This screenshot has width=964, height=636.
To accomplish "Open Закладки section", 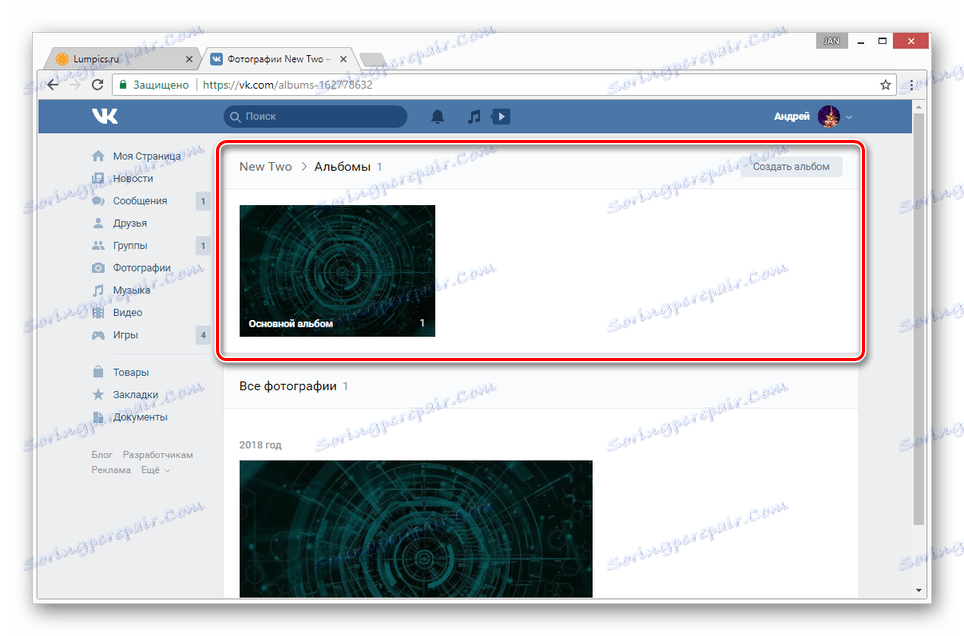I will (x=135, y=395).
